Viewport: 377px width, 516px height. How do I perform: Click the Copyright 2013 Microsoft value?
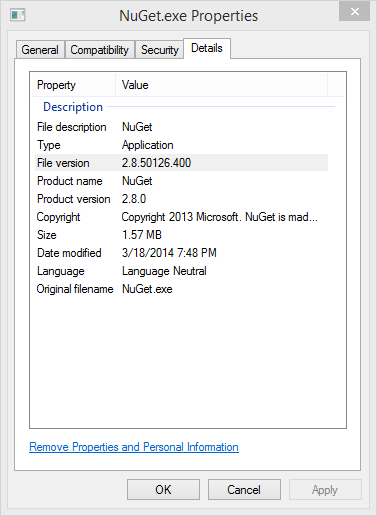coord(220,217)
